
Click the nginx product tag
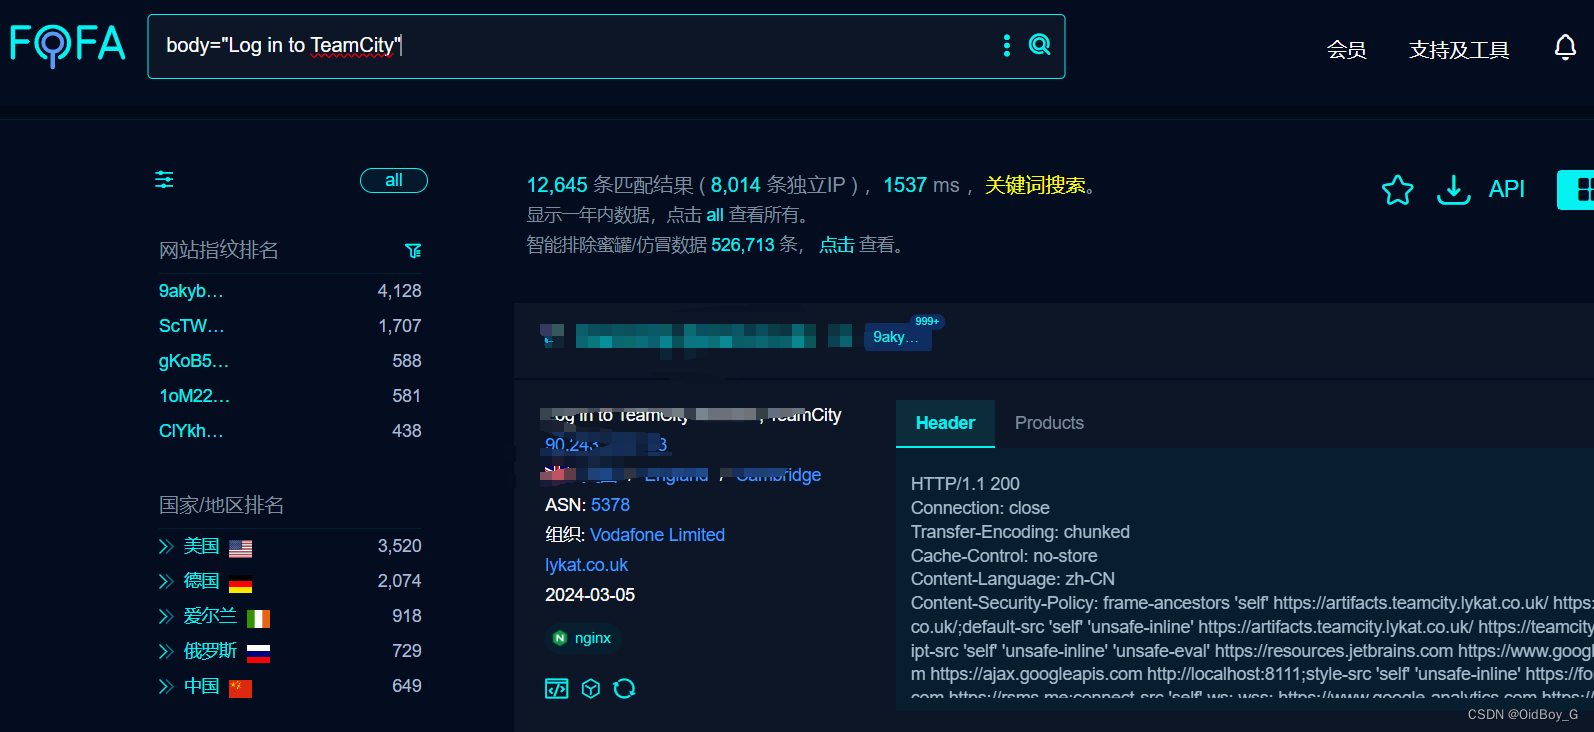click(583, 638)
